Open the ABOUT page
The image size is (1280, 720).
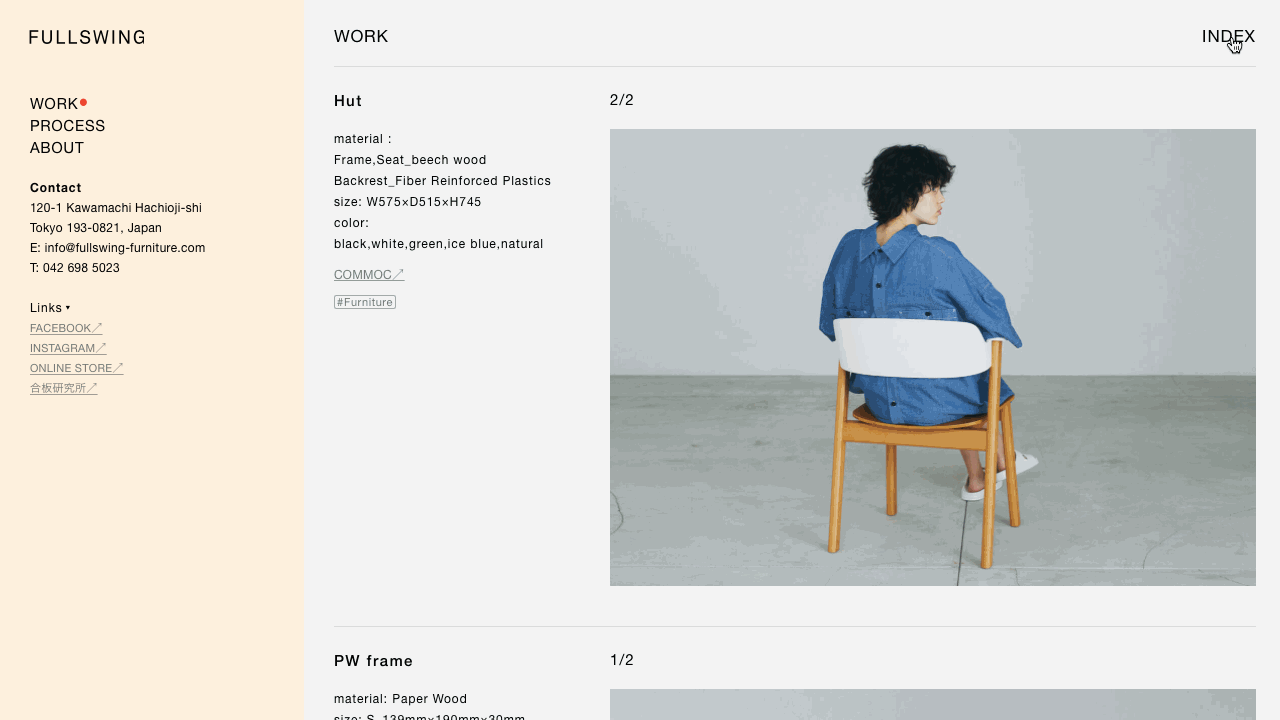coord(57,148)
